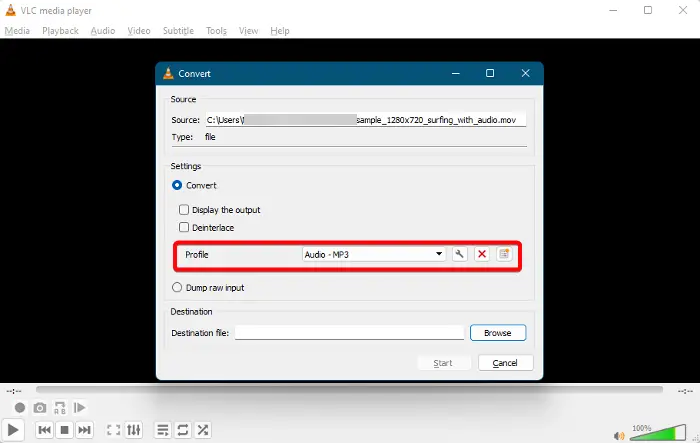Minimize the VLC main window

613,10
